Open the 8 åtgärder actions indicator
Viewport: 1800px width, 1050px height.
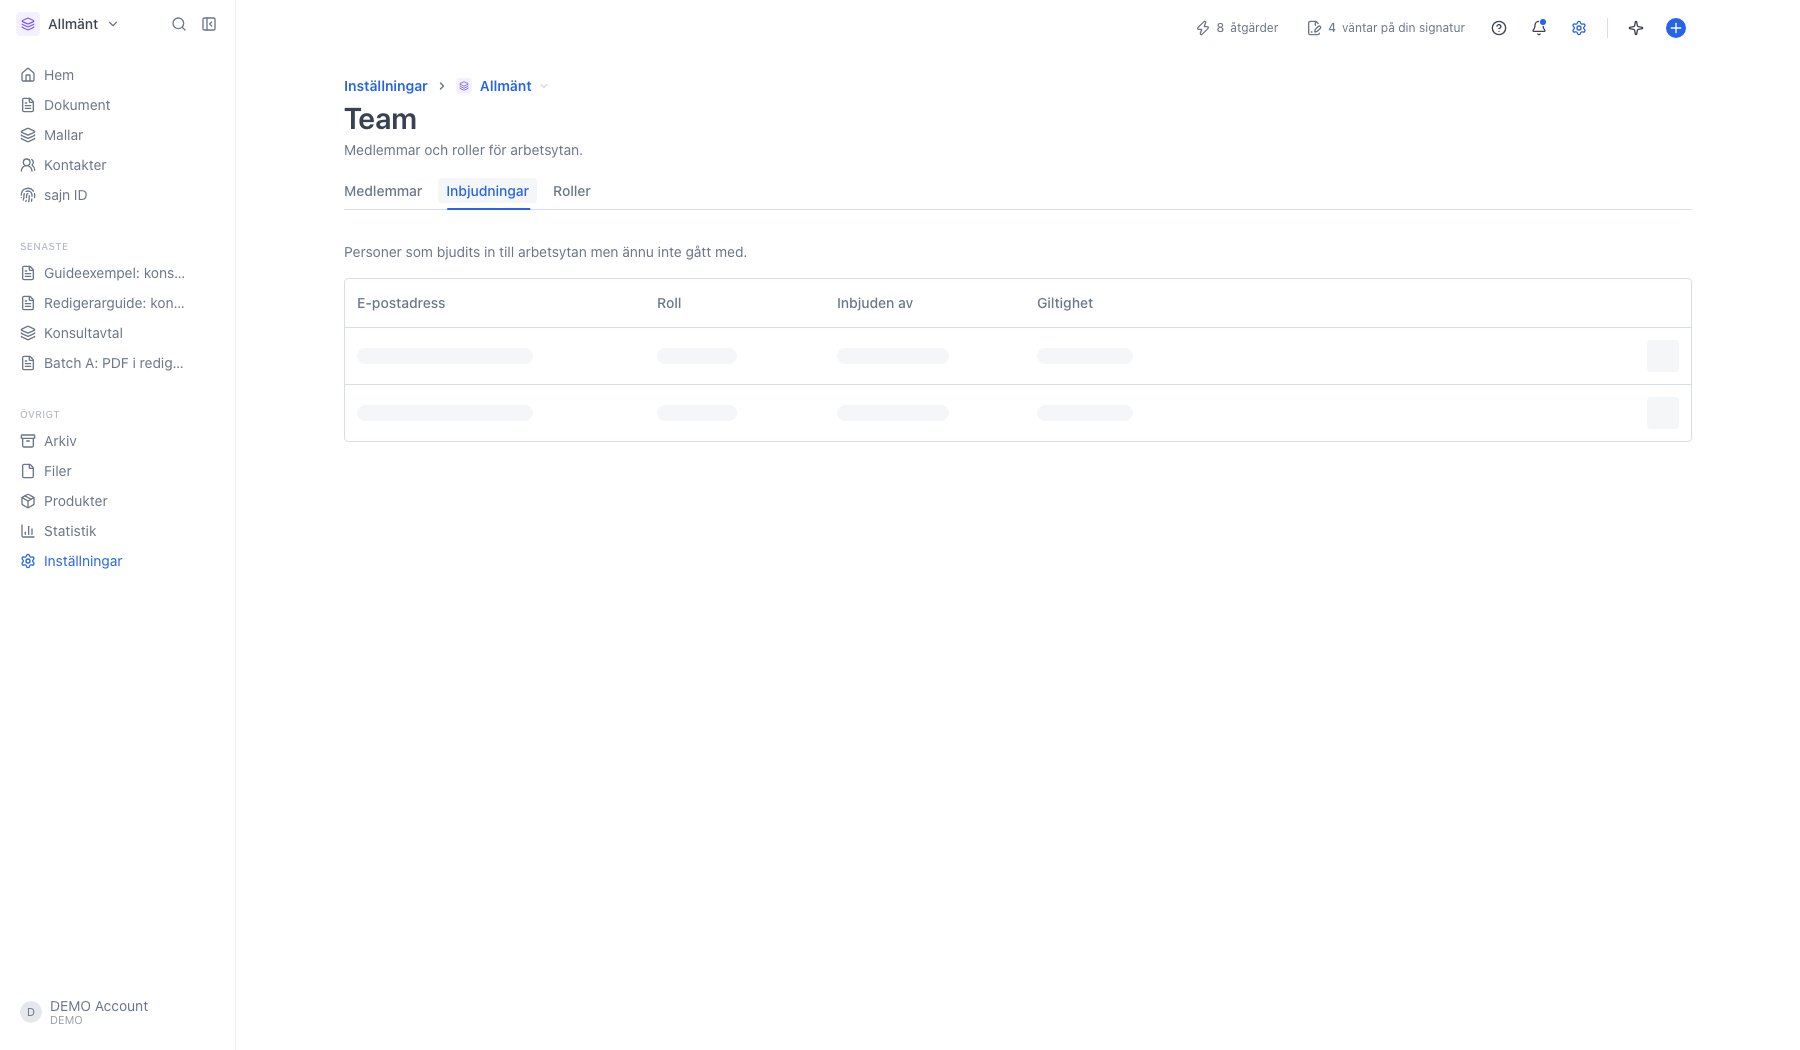pyautogui.click(x=1237, y=28)
